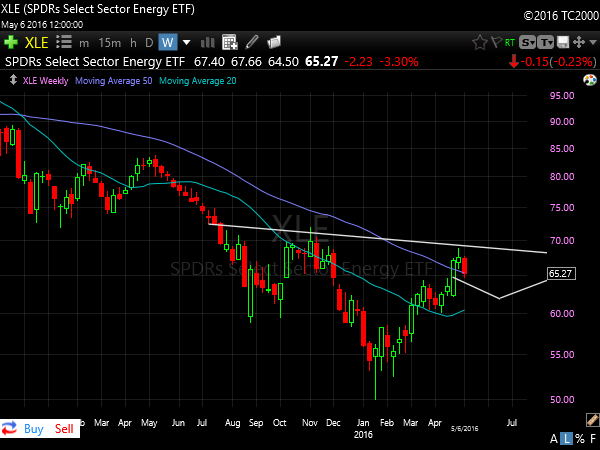The width and height of the screenshot is (600, 450).
Task: Open the T dropdown button
Action: point(545,42)
